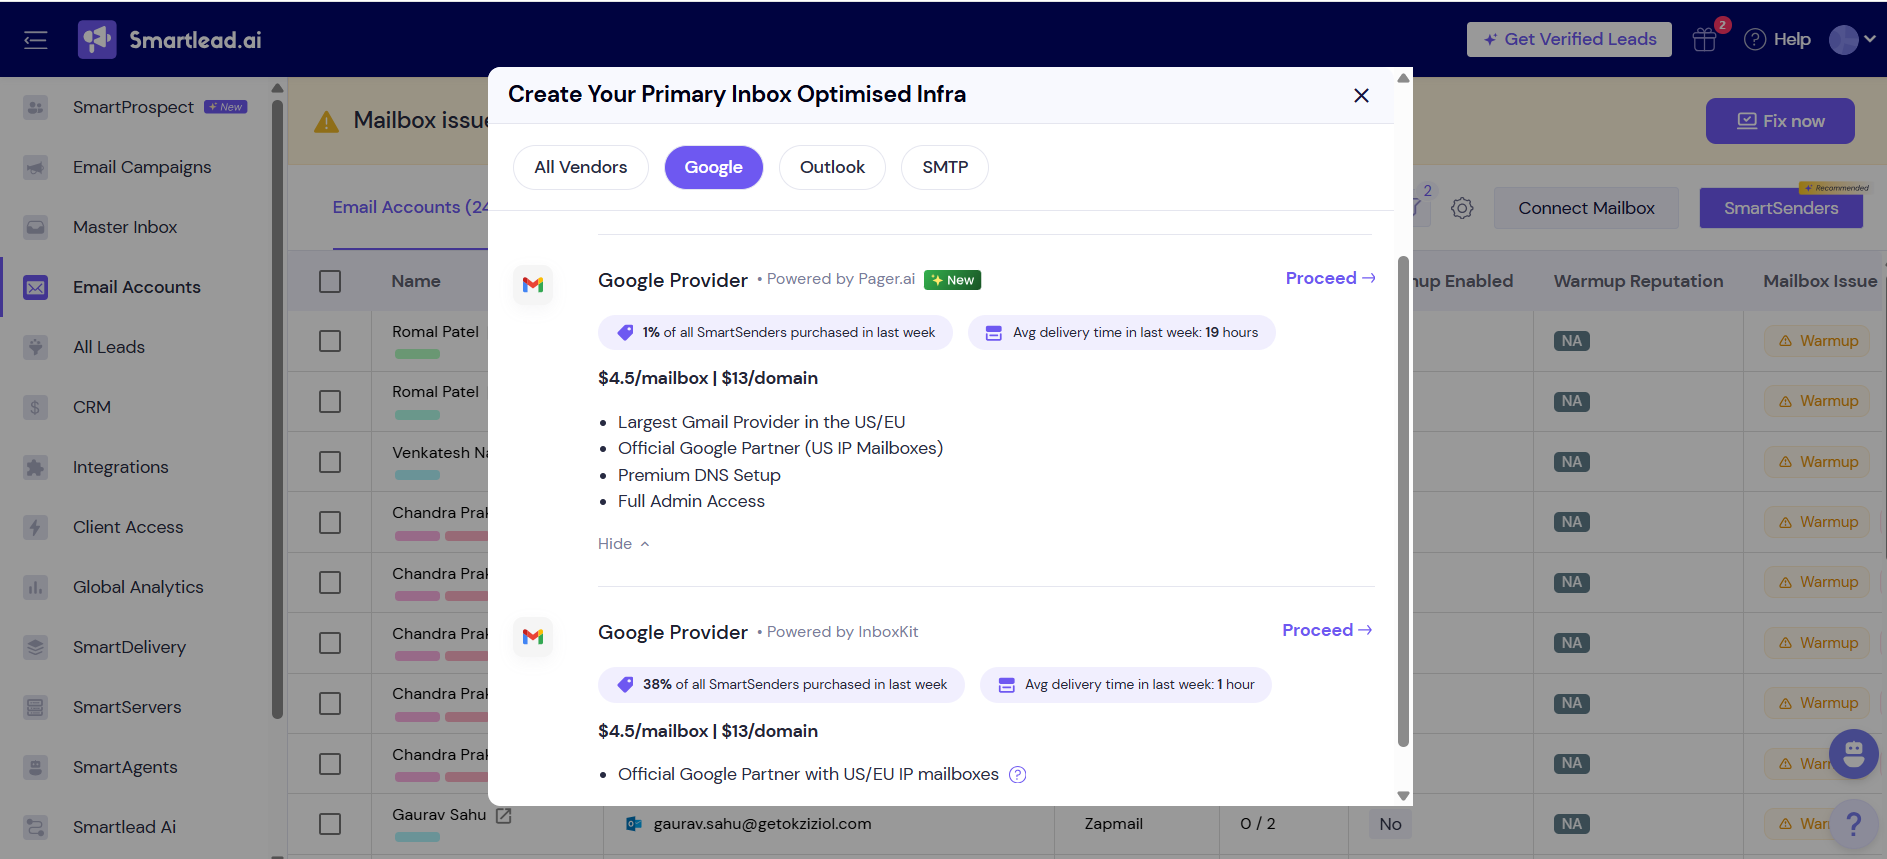Open the Help link in header
The width and height of the screenshot is (1887, 859).
(1778, 40)
